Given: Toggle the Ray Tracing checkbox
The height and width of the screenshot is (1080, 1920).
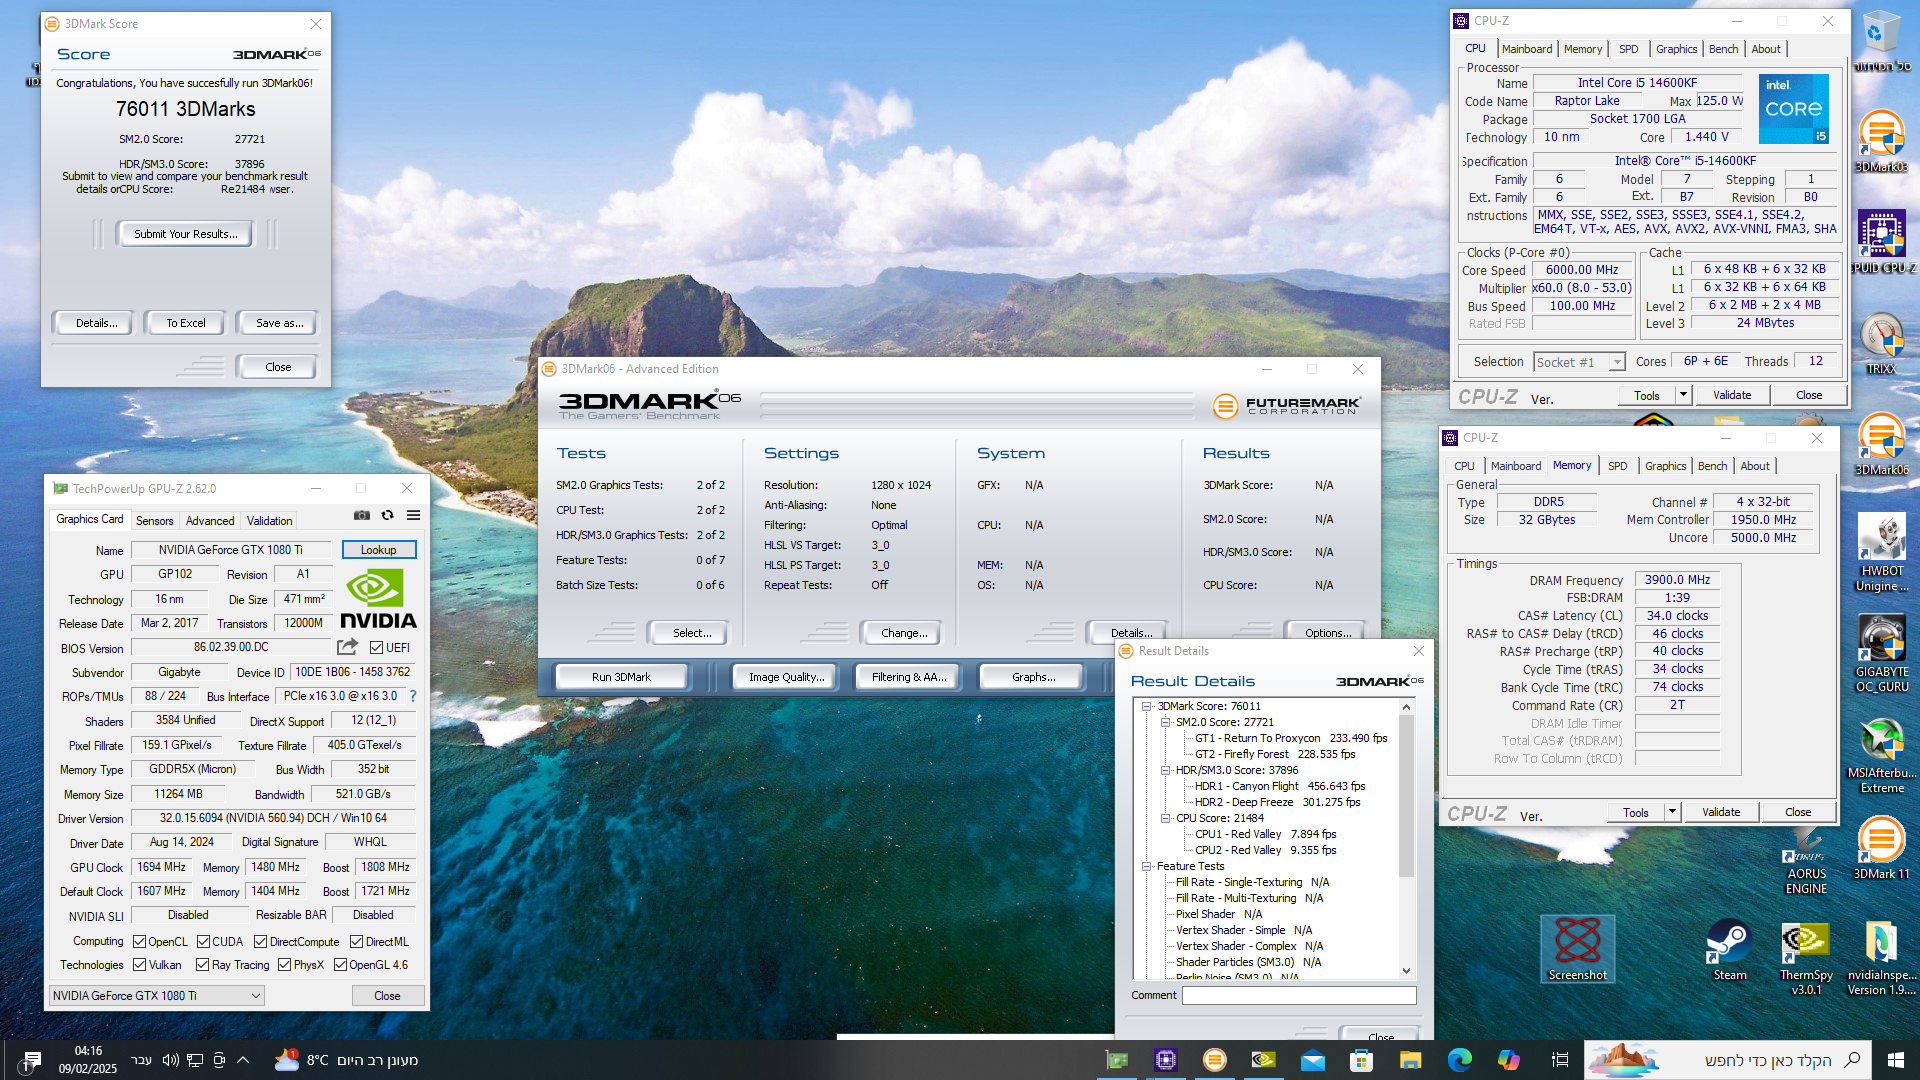Looking at the screenshot, I should [x=202, y=965].
